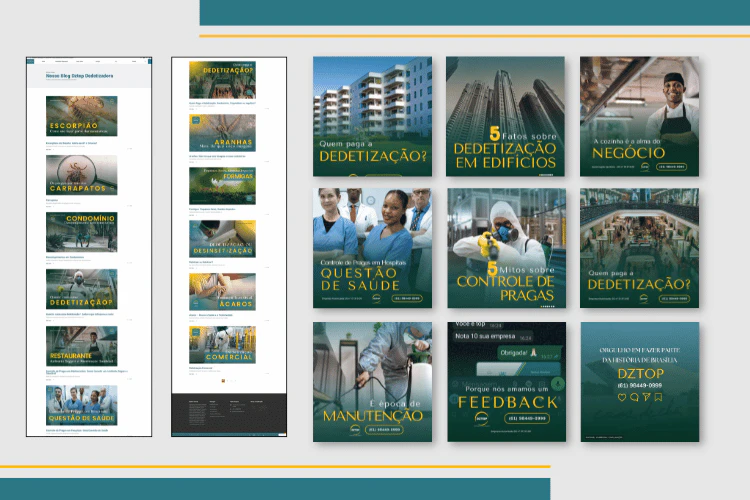The height and width of the screenshot is (500, 750).
Task: Select the Ácaros blog article banner
Action: point(222,291)
